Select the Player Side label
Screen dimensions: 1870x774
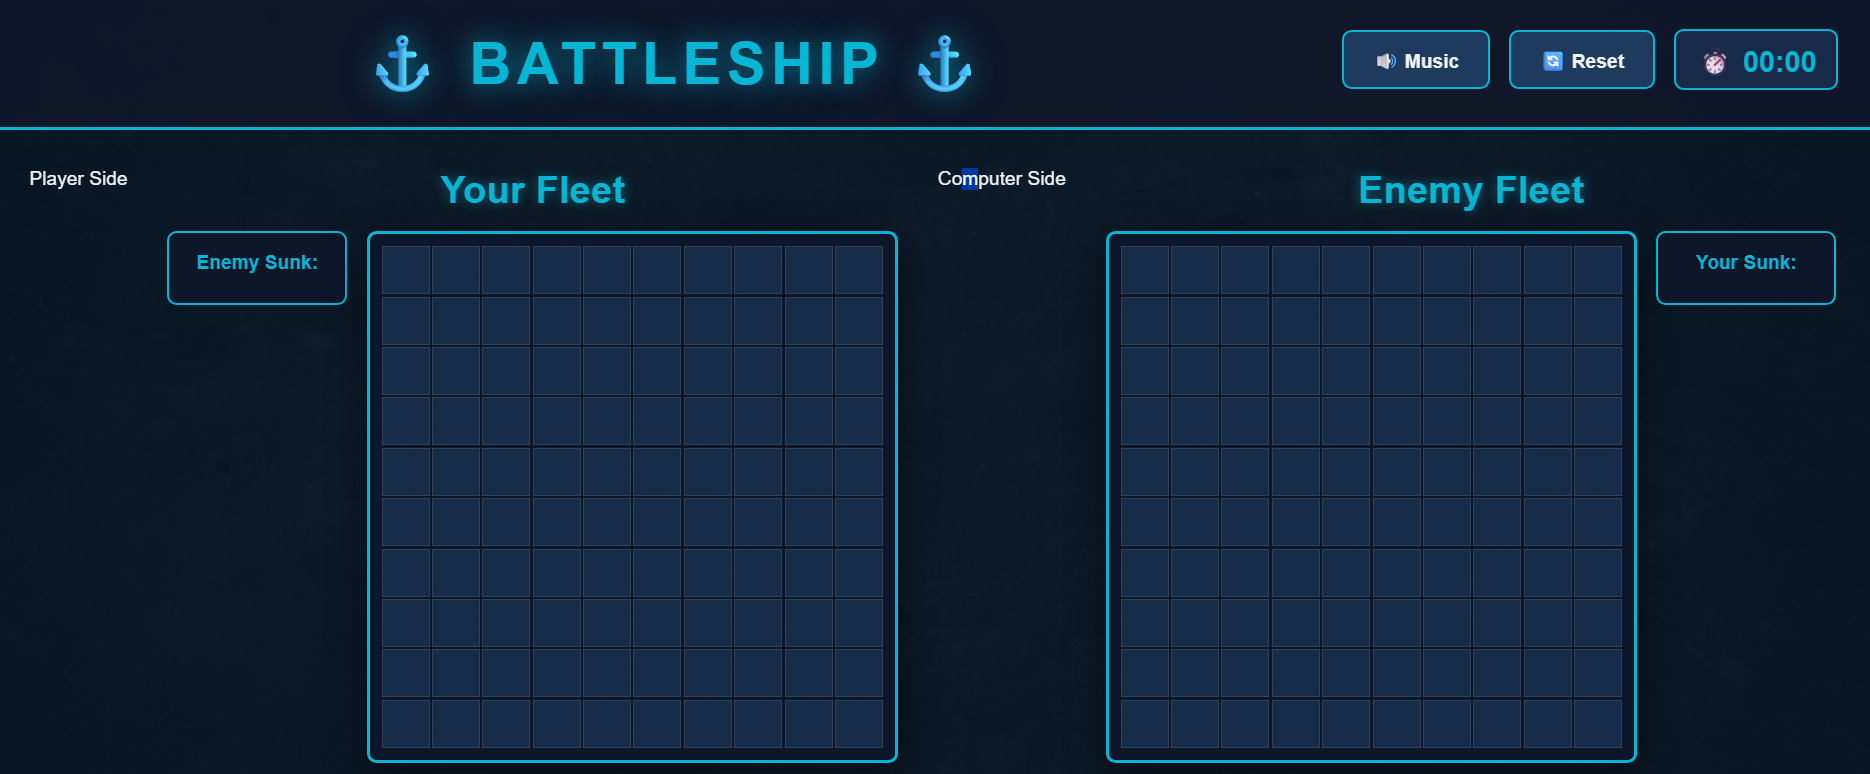pos(77,178)
